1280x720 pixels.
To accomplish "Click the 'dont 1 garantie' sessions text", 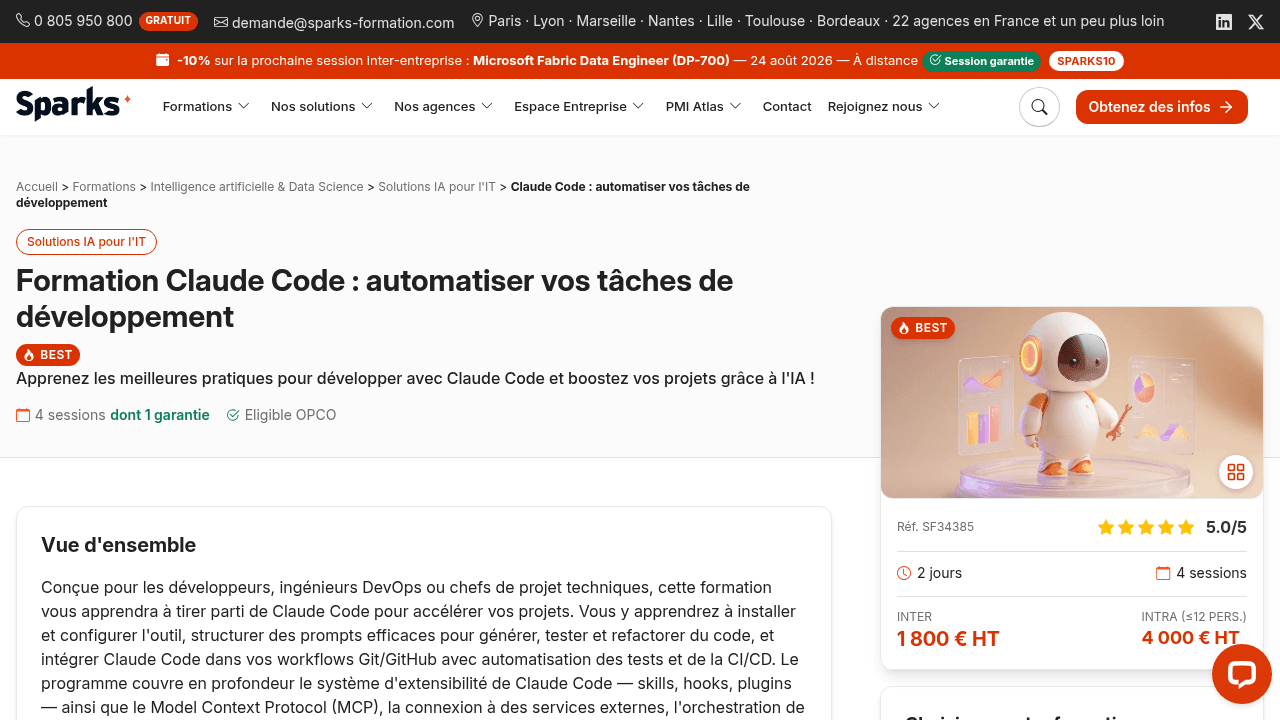I will coord(160,415).
